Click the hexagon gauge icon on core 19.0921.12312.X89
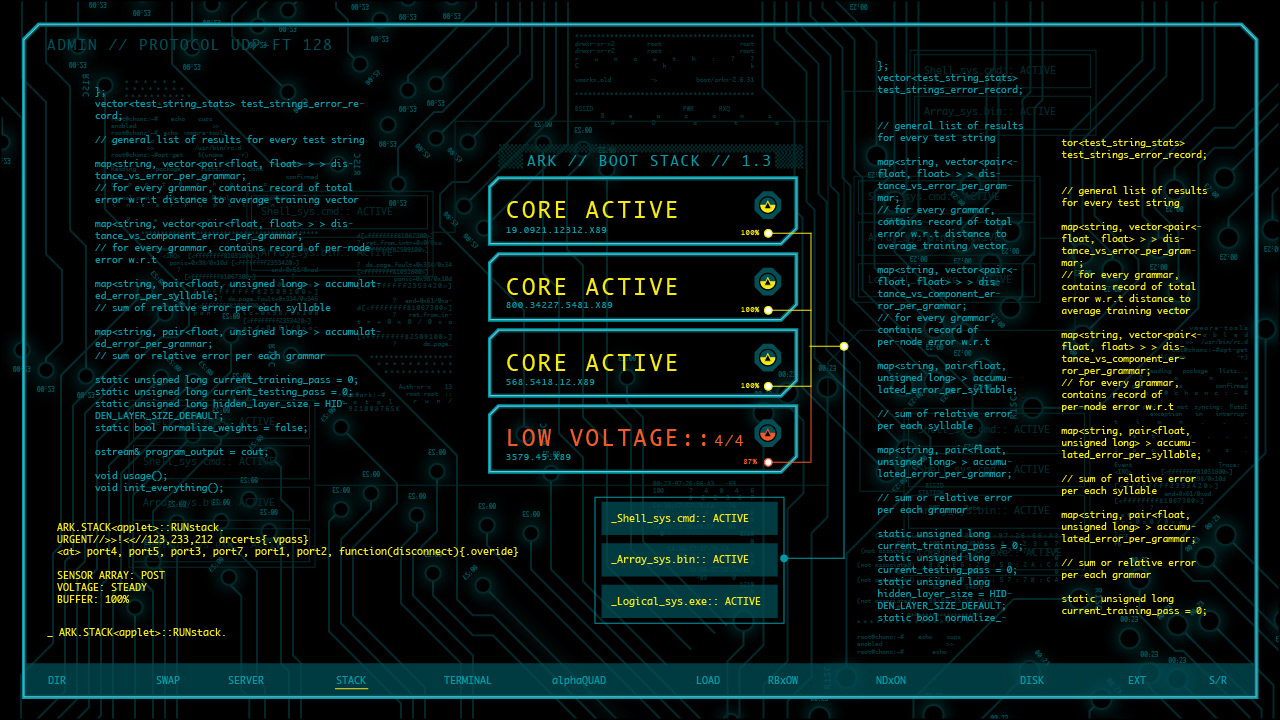Screen dimensions: 1280x720 tap(767, 205)
